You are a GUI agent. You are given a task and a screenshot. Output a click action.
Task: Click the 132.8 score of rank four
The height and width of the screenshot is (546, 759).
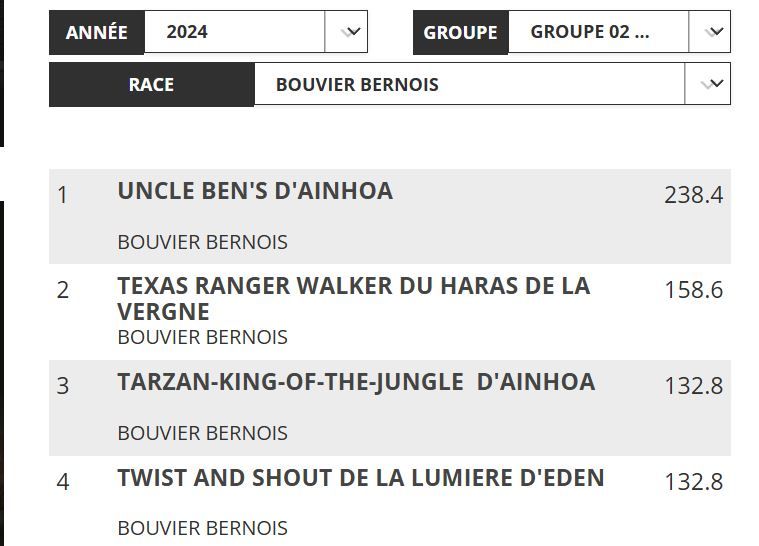coord(694,482)
